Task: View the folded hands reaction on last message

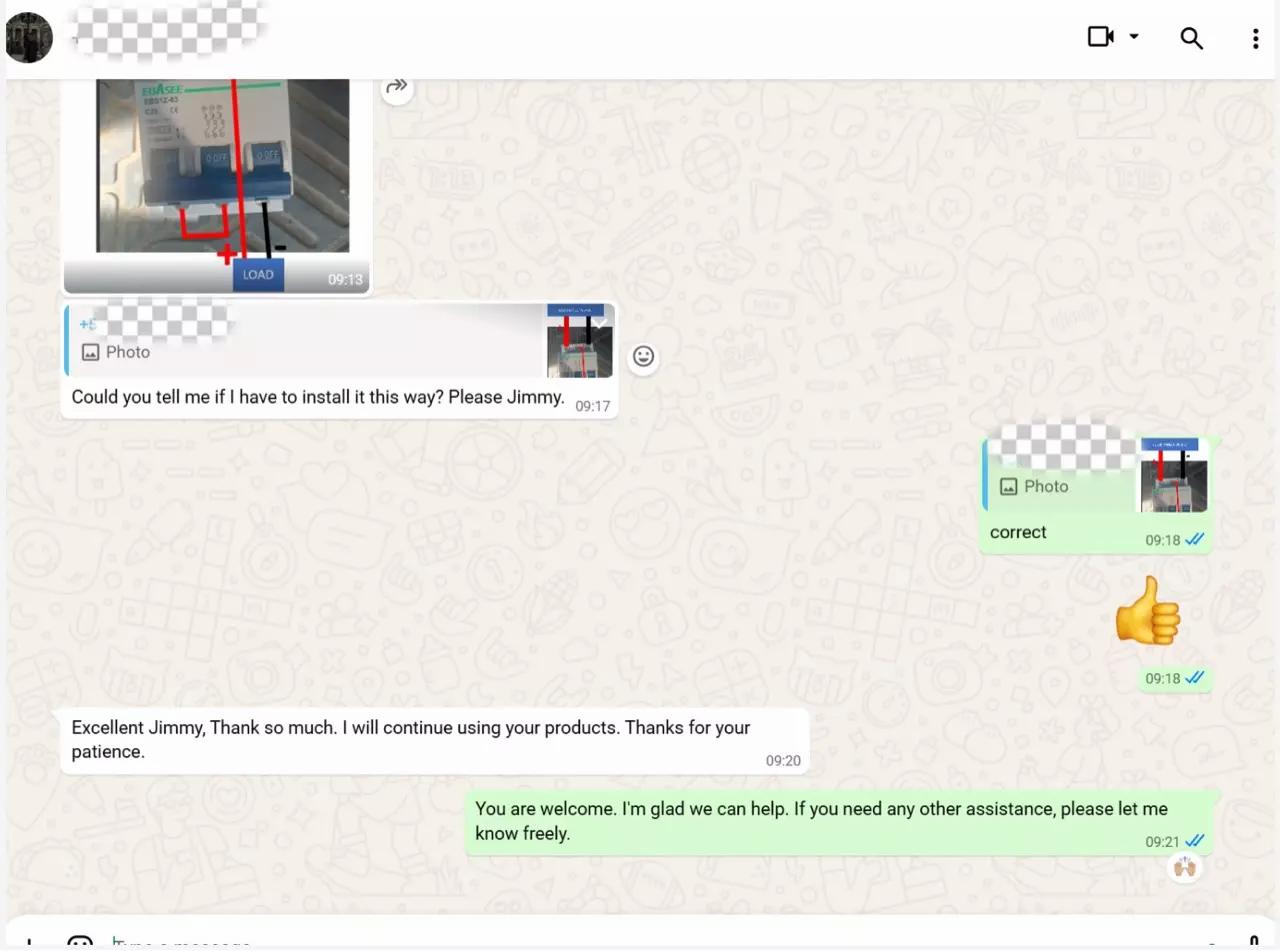Action: (1185, 867)
